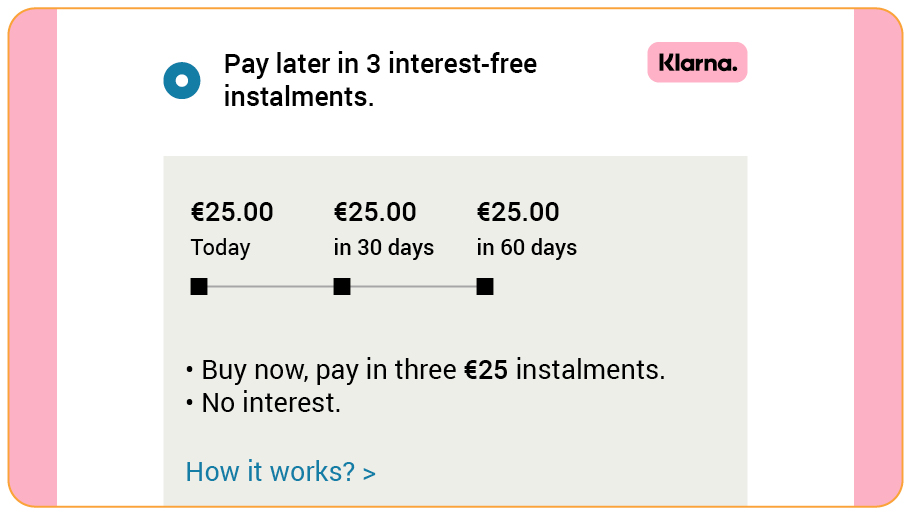
Task: Click the timeline line between Today and 30 days
Action: 270,287
